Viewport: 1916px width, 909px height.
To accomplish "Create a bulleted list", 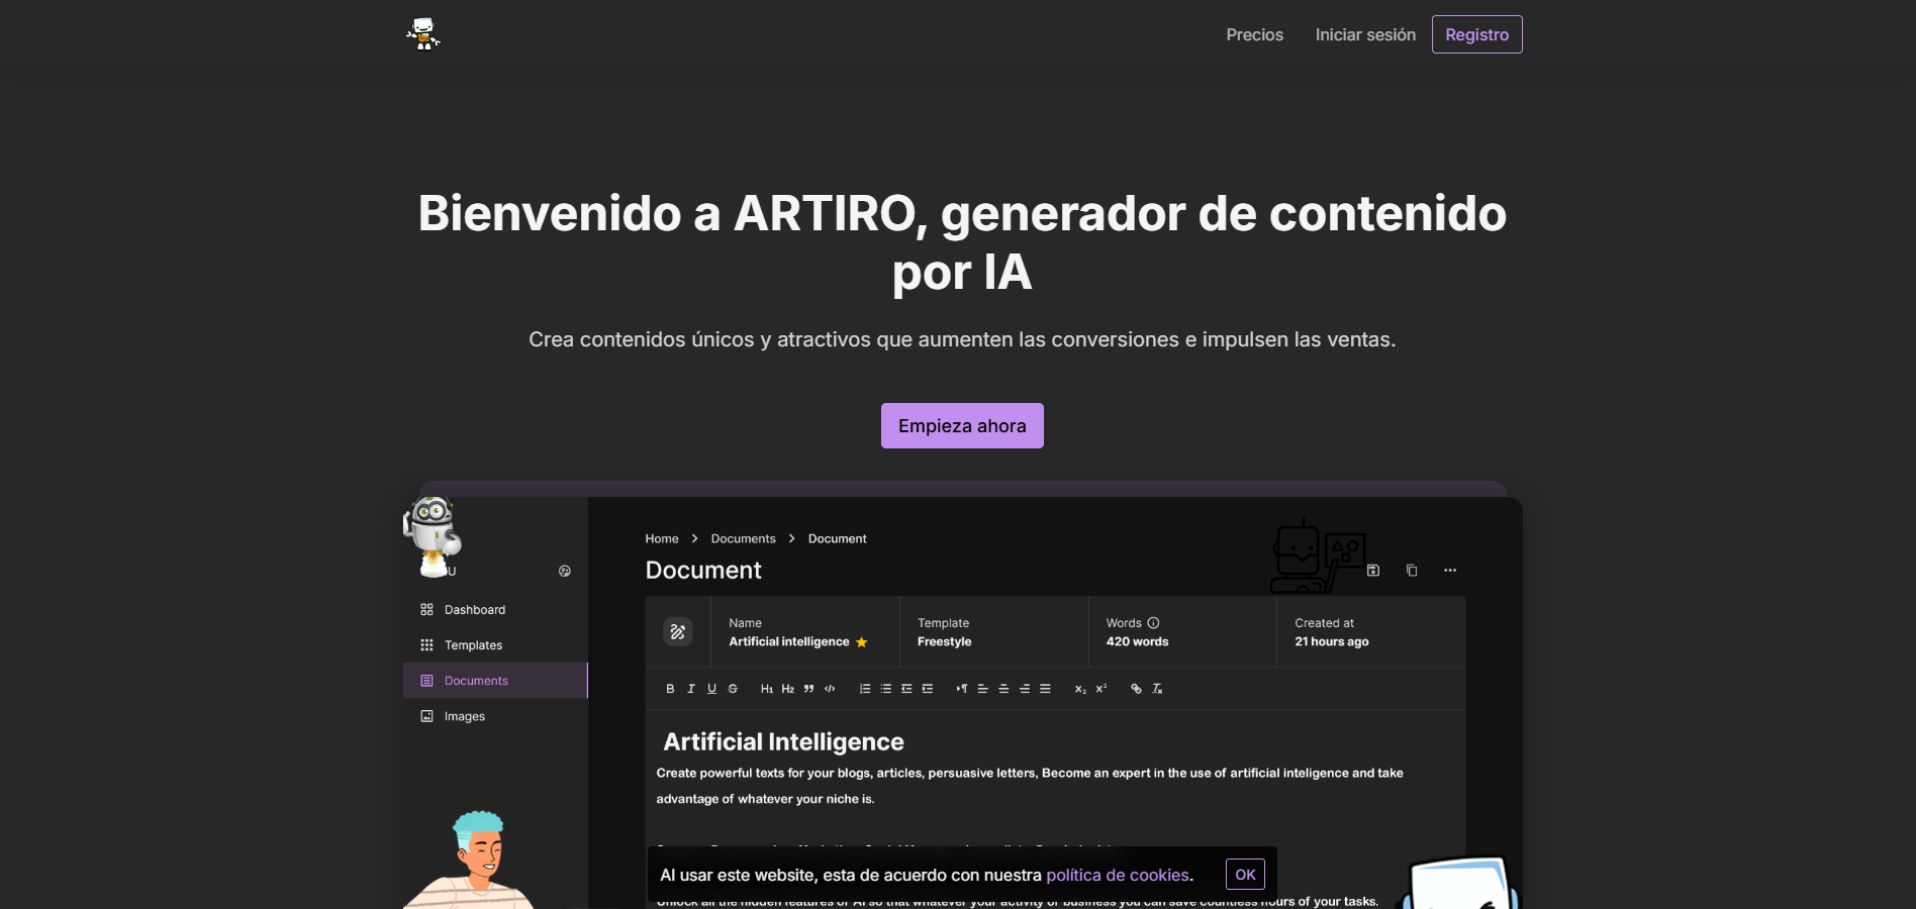I will (x=886, y=689).
